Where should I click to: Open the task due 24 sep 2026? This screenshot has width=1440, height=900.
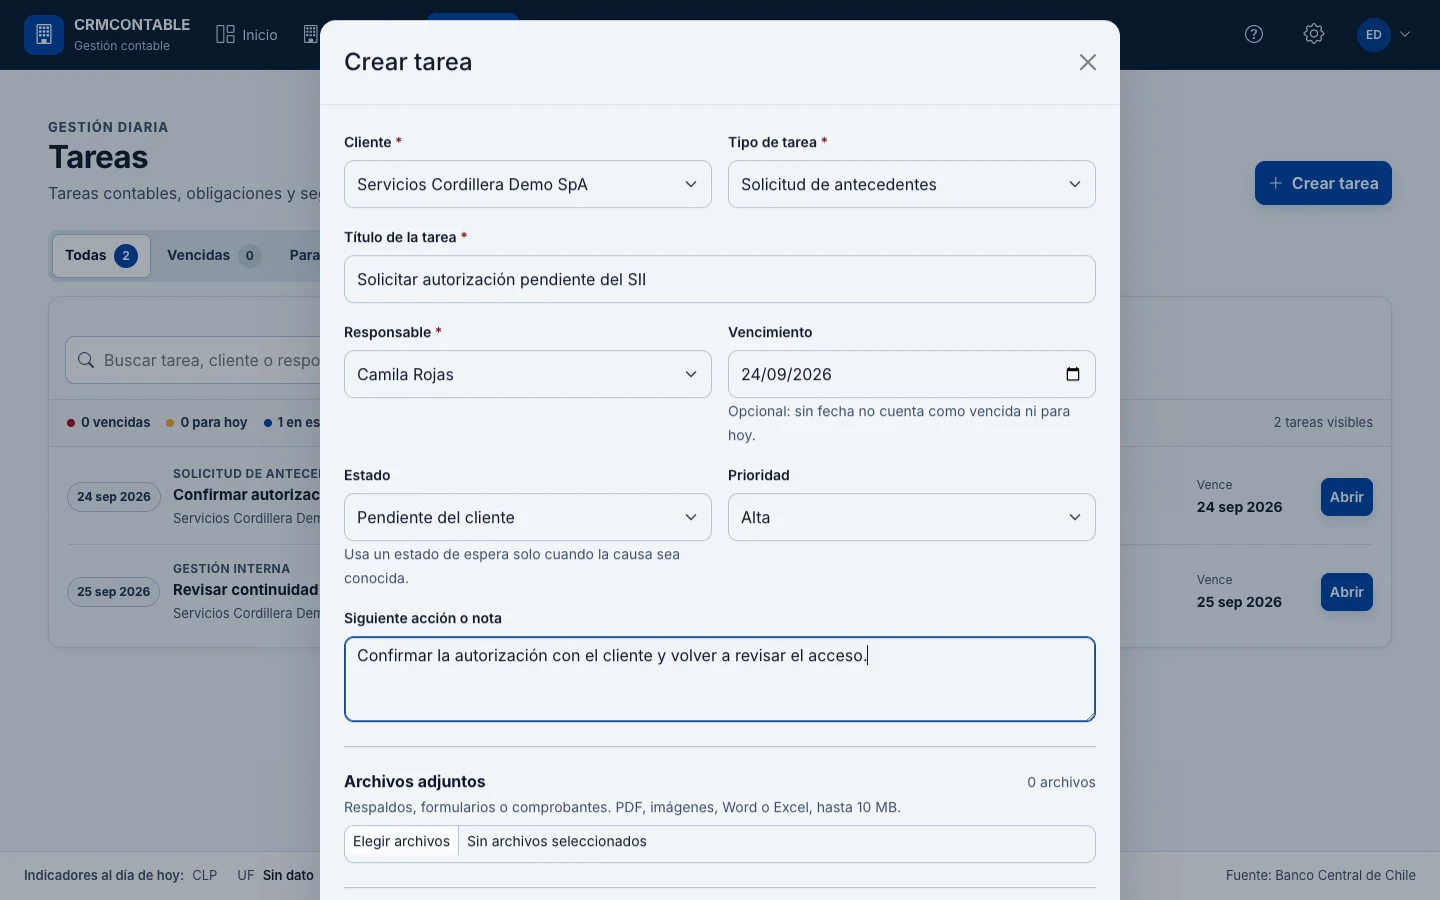click(x=1346, y=497)
